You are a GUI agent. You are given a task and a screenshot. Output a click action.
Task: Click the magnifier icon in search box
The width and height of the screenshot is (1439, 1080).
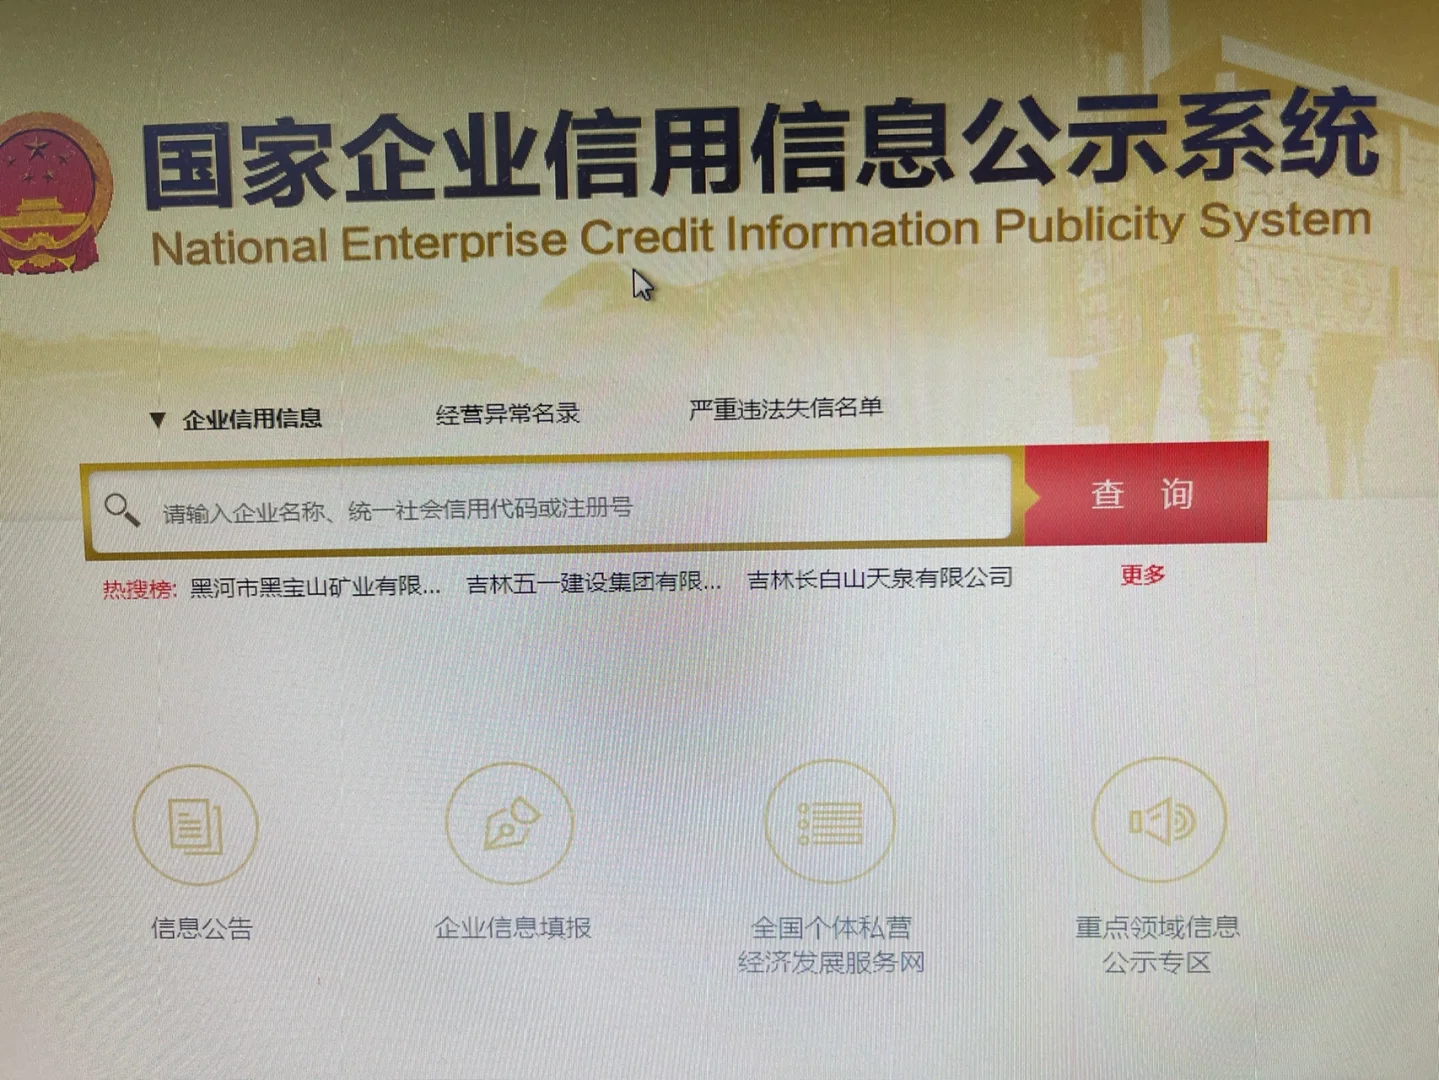pos(122,510)
